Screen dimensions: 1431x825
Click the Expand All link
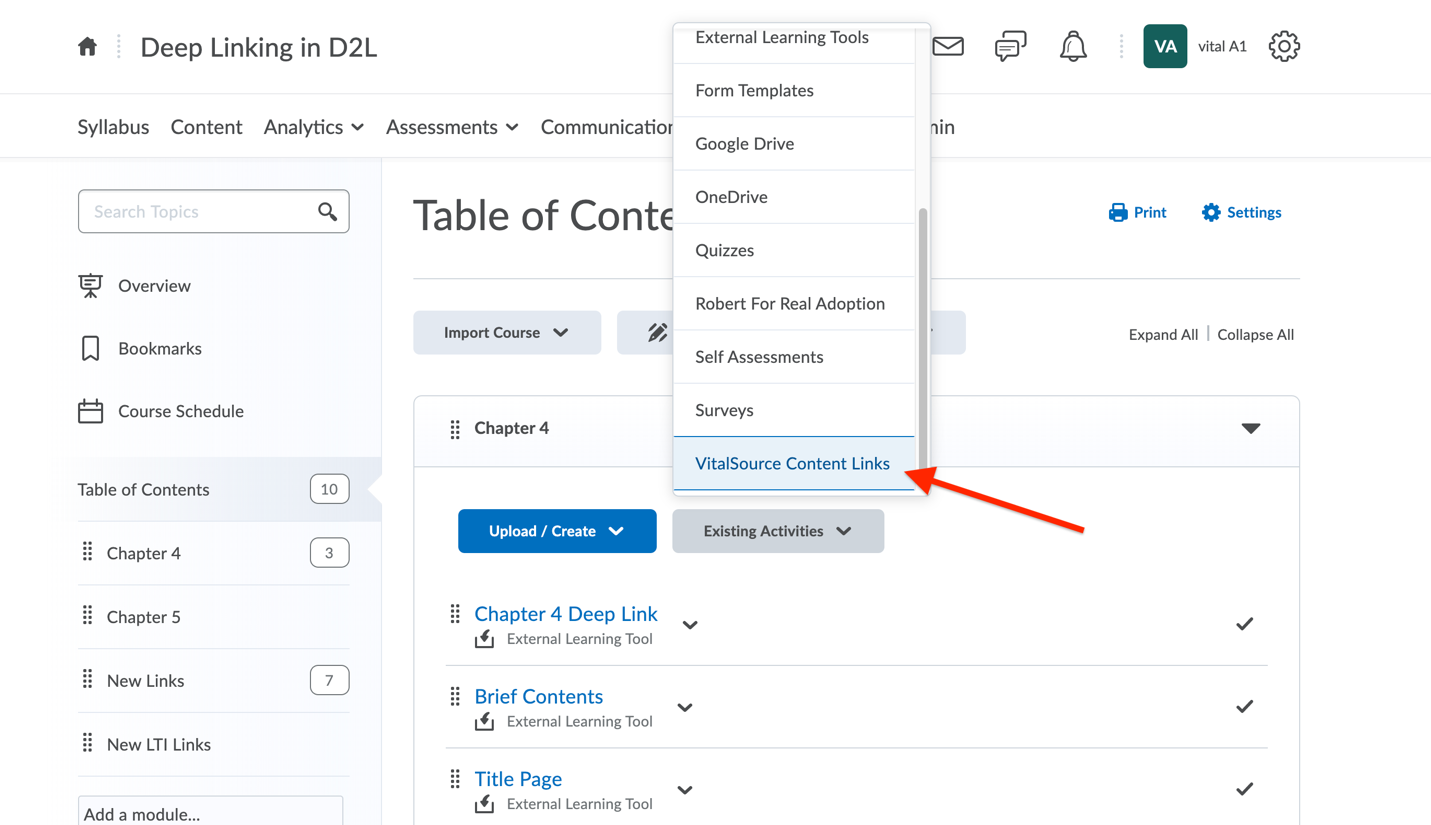click(1163, 334)
